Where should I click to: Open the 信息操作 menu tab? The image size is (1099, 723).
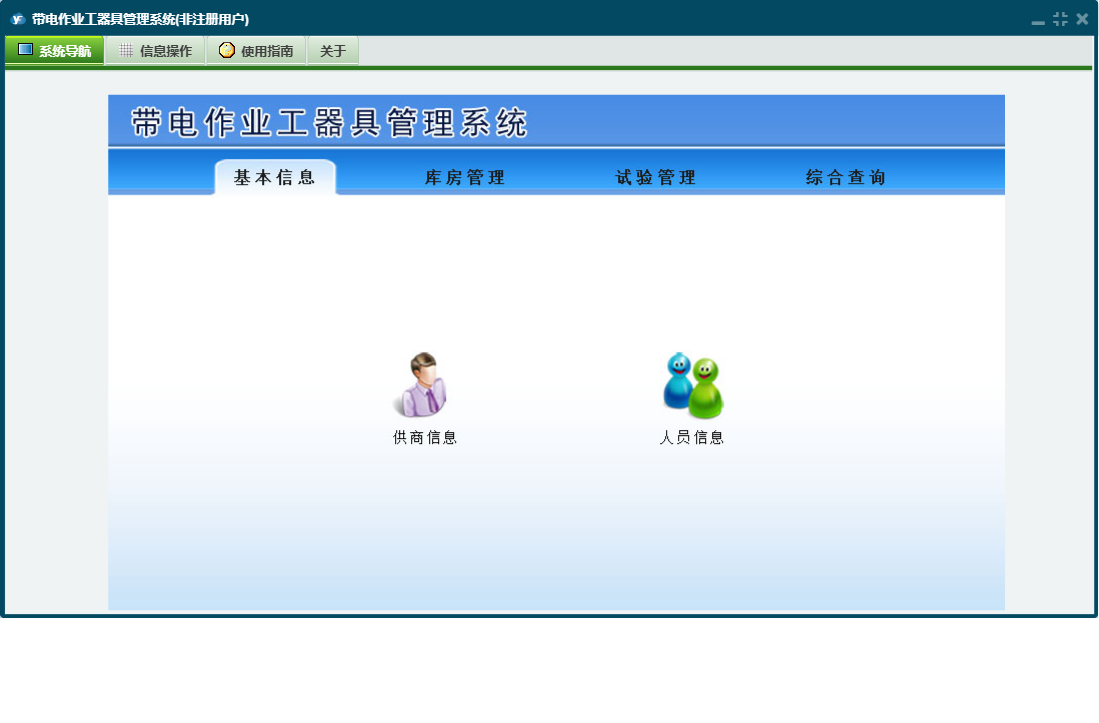[x=156, y=50]
